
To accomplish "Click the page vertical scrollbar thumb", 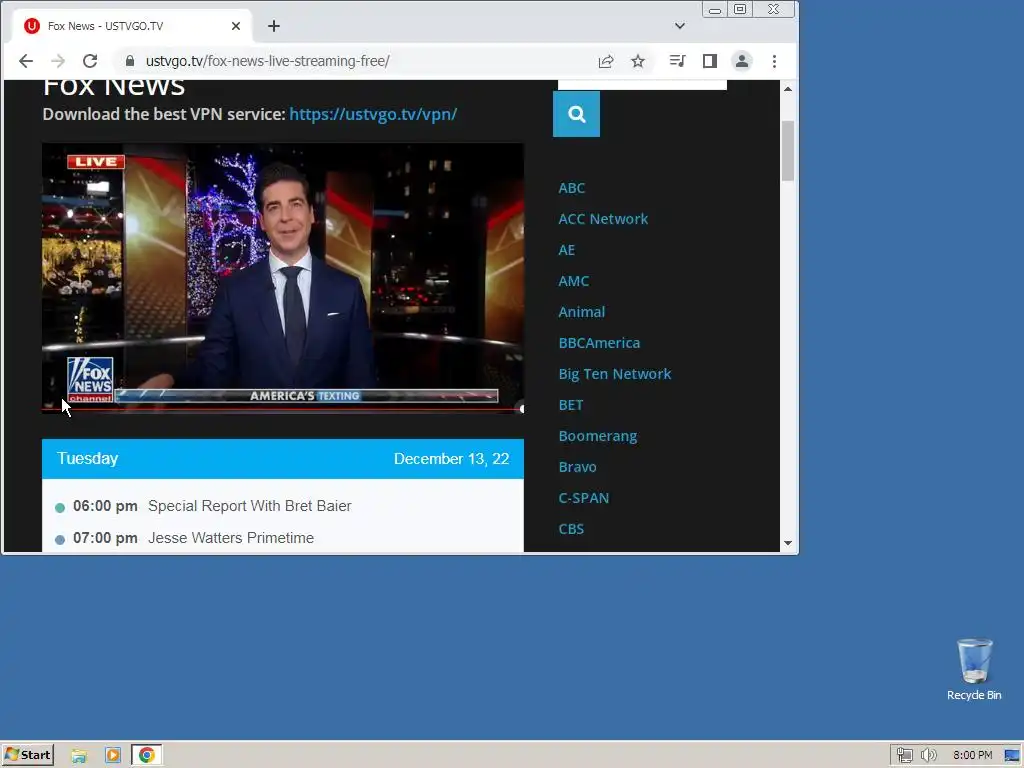I will [788, 151].
